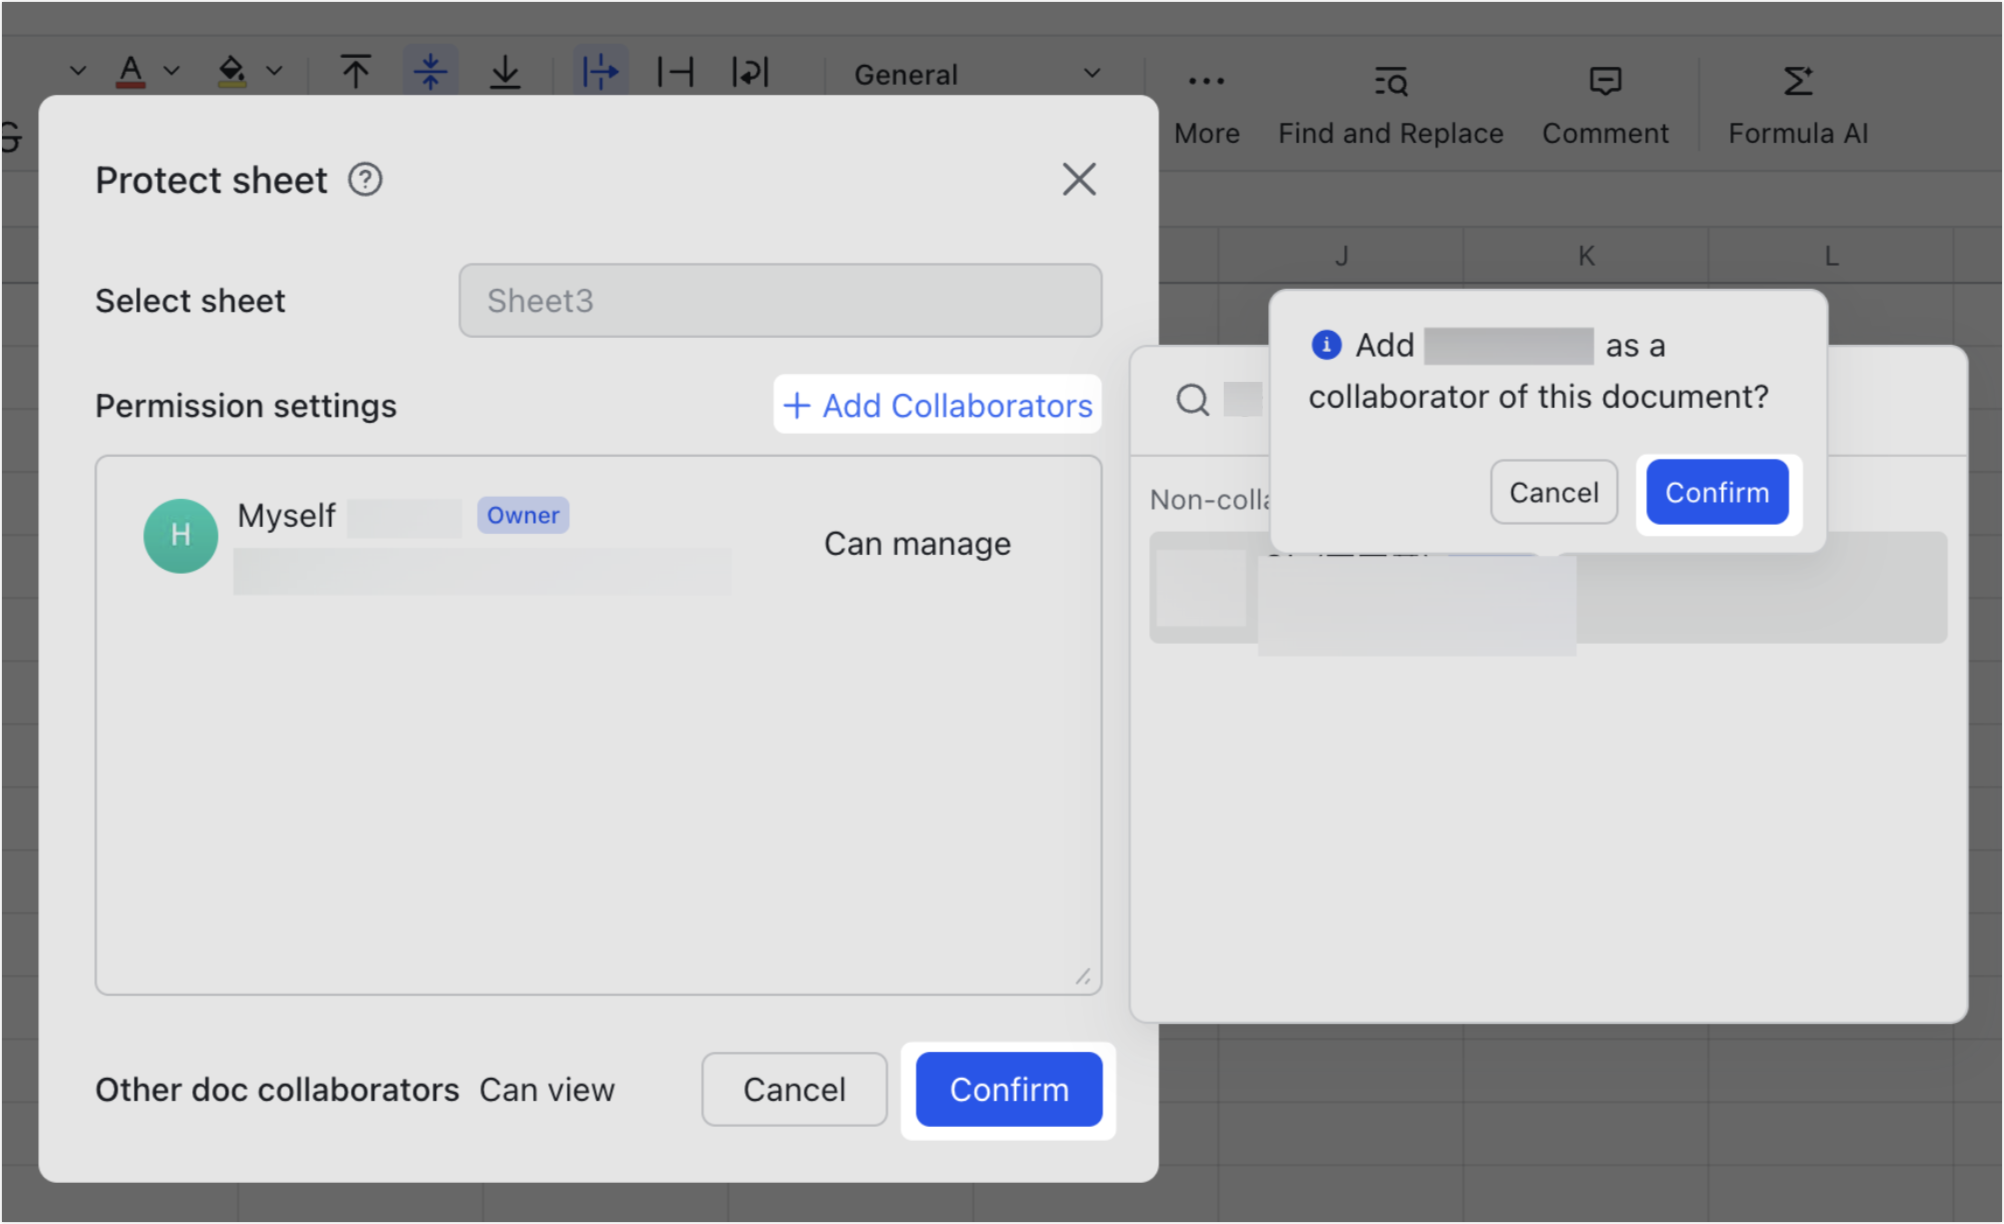Confirm adding collaborator in popup

(x=1717, y=492)
